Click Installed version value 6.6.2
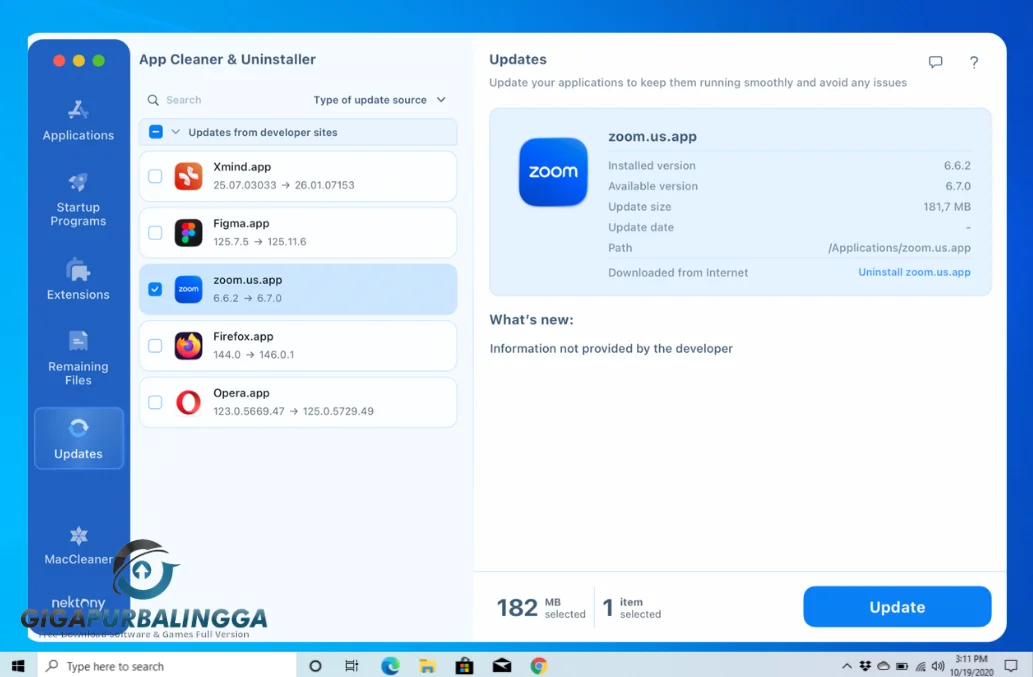The height and width of the screenshot is (677, 1033). (x=957, y=166)
